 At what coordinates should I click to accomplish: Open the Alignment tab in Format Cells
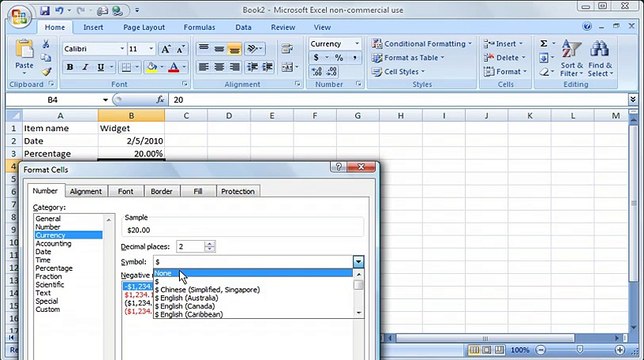tap(85, 191)
